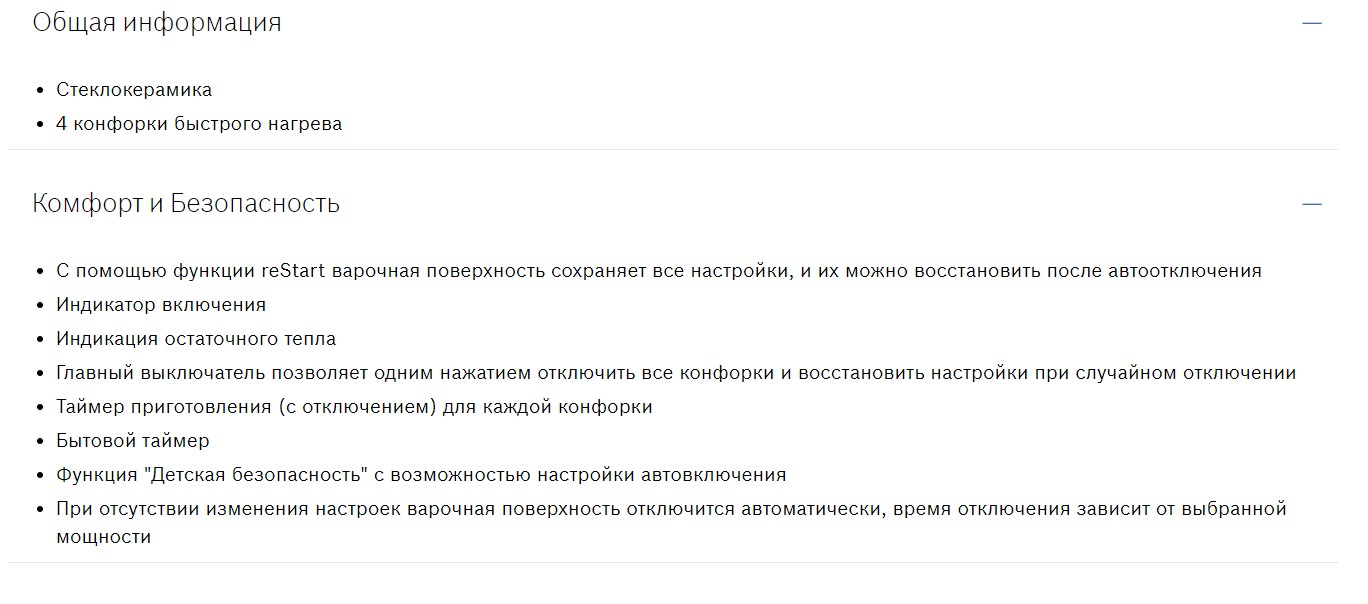
Task: Select the Стеклокерамика list item
Action: [x=134, y=90]
